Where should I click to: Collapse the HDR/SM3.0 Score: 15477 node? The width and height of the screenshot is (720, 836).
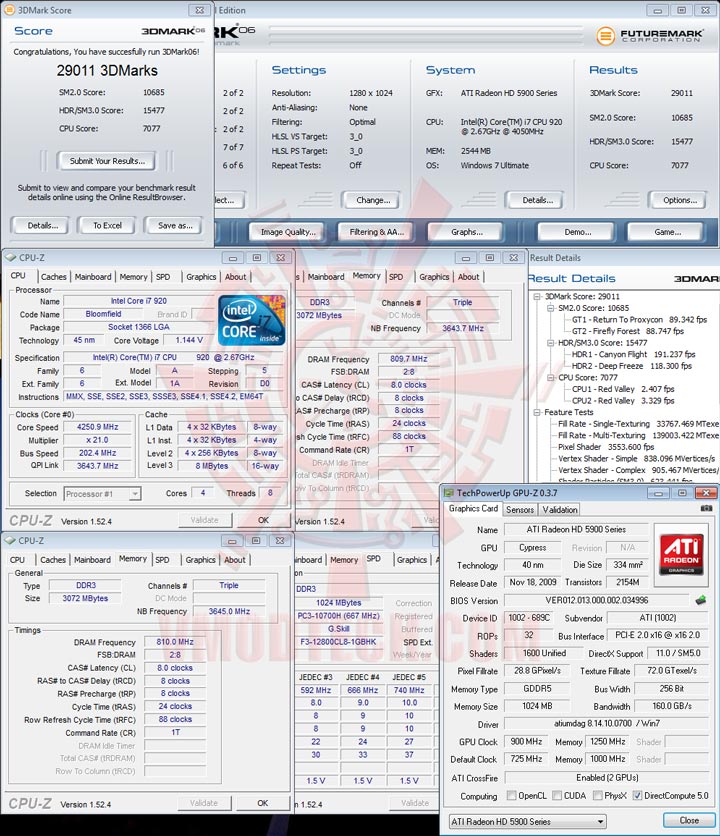tap(551, 343)
